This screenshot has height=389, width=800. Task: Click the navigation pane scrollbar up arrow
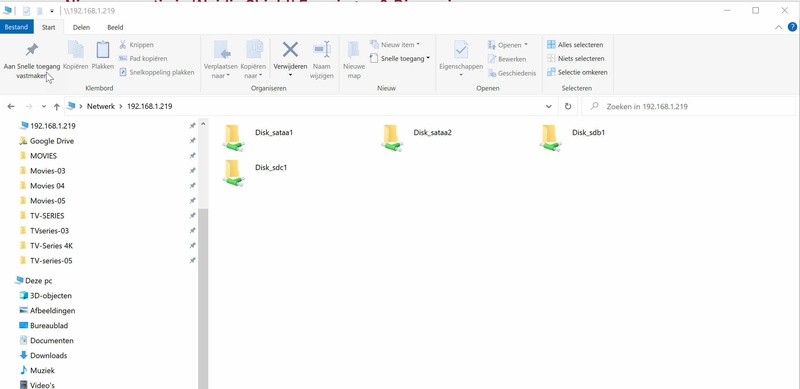(203, 124)
